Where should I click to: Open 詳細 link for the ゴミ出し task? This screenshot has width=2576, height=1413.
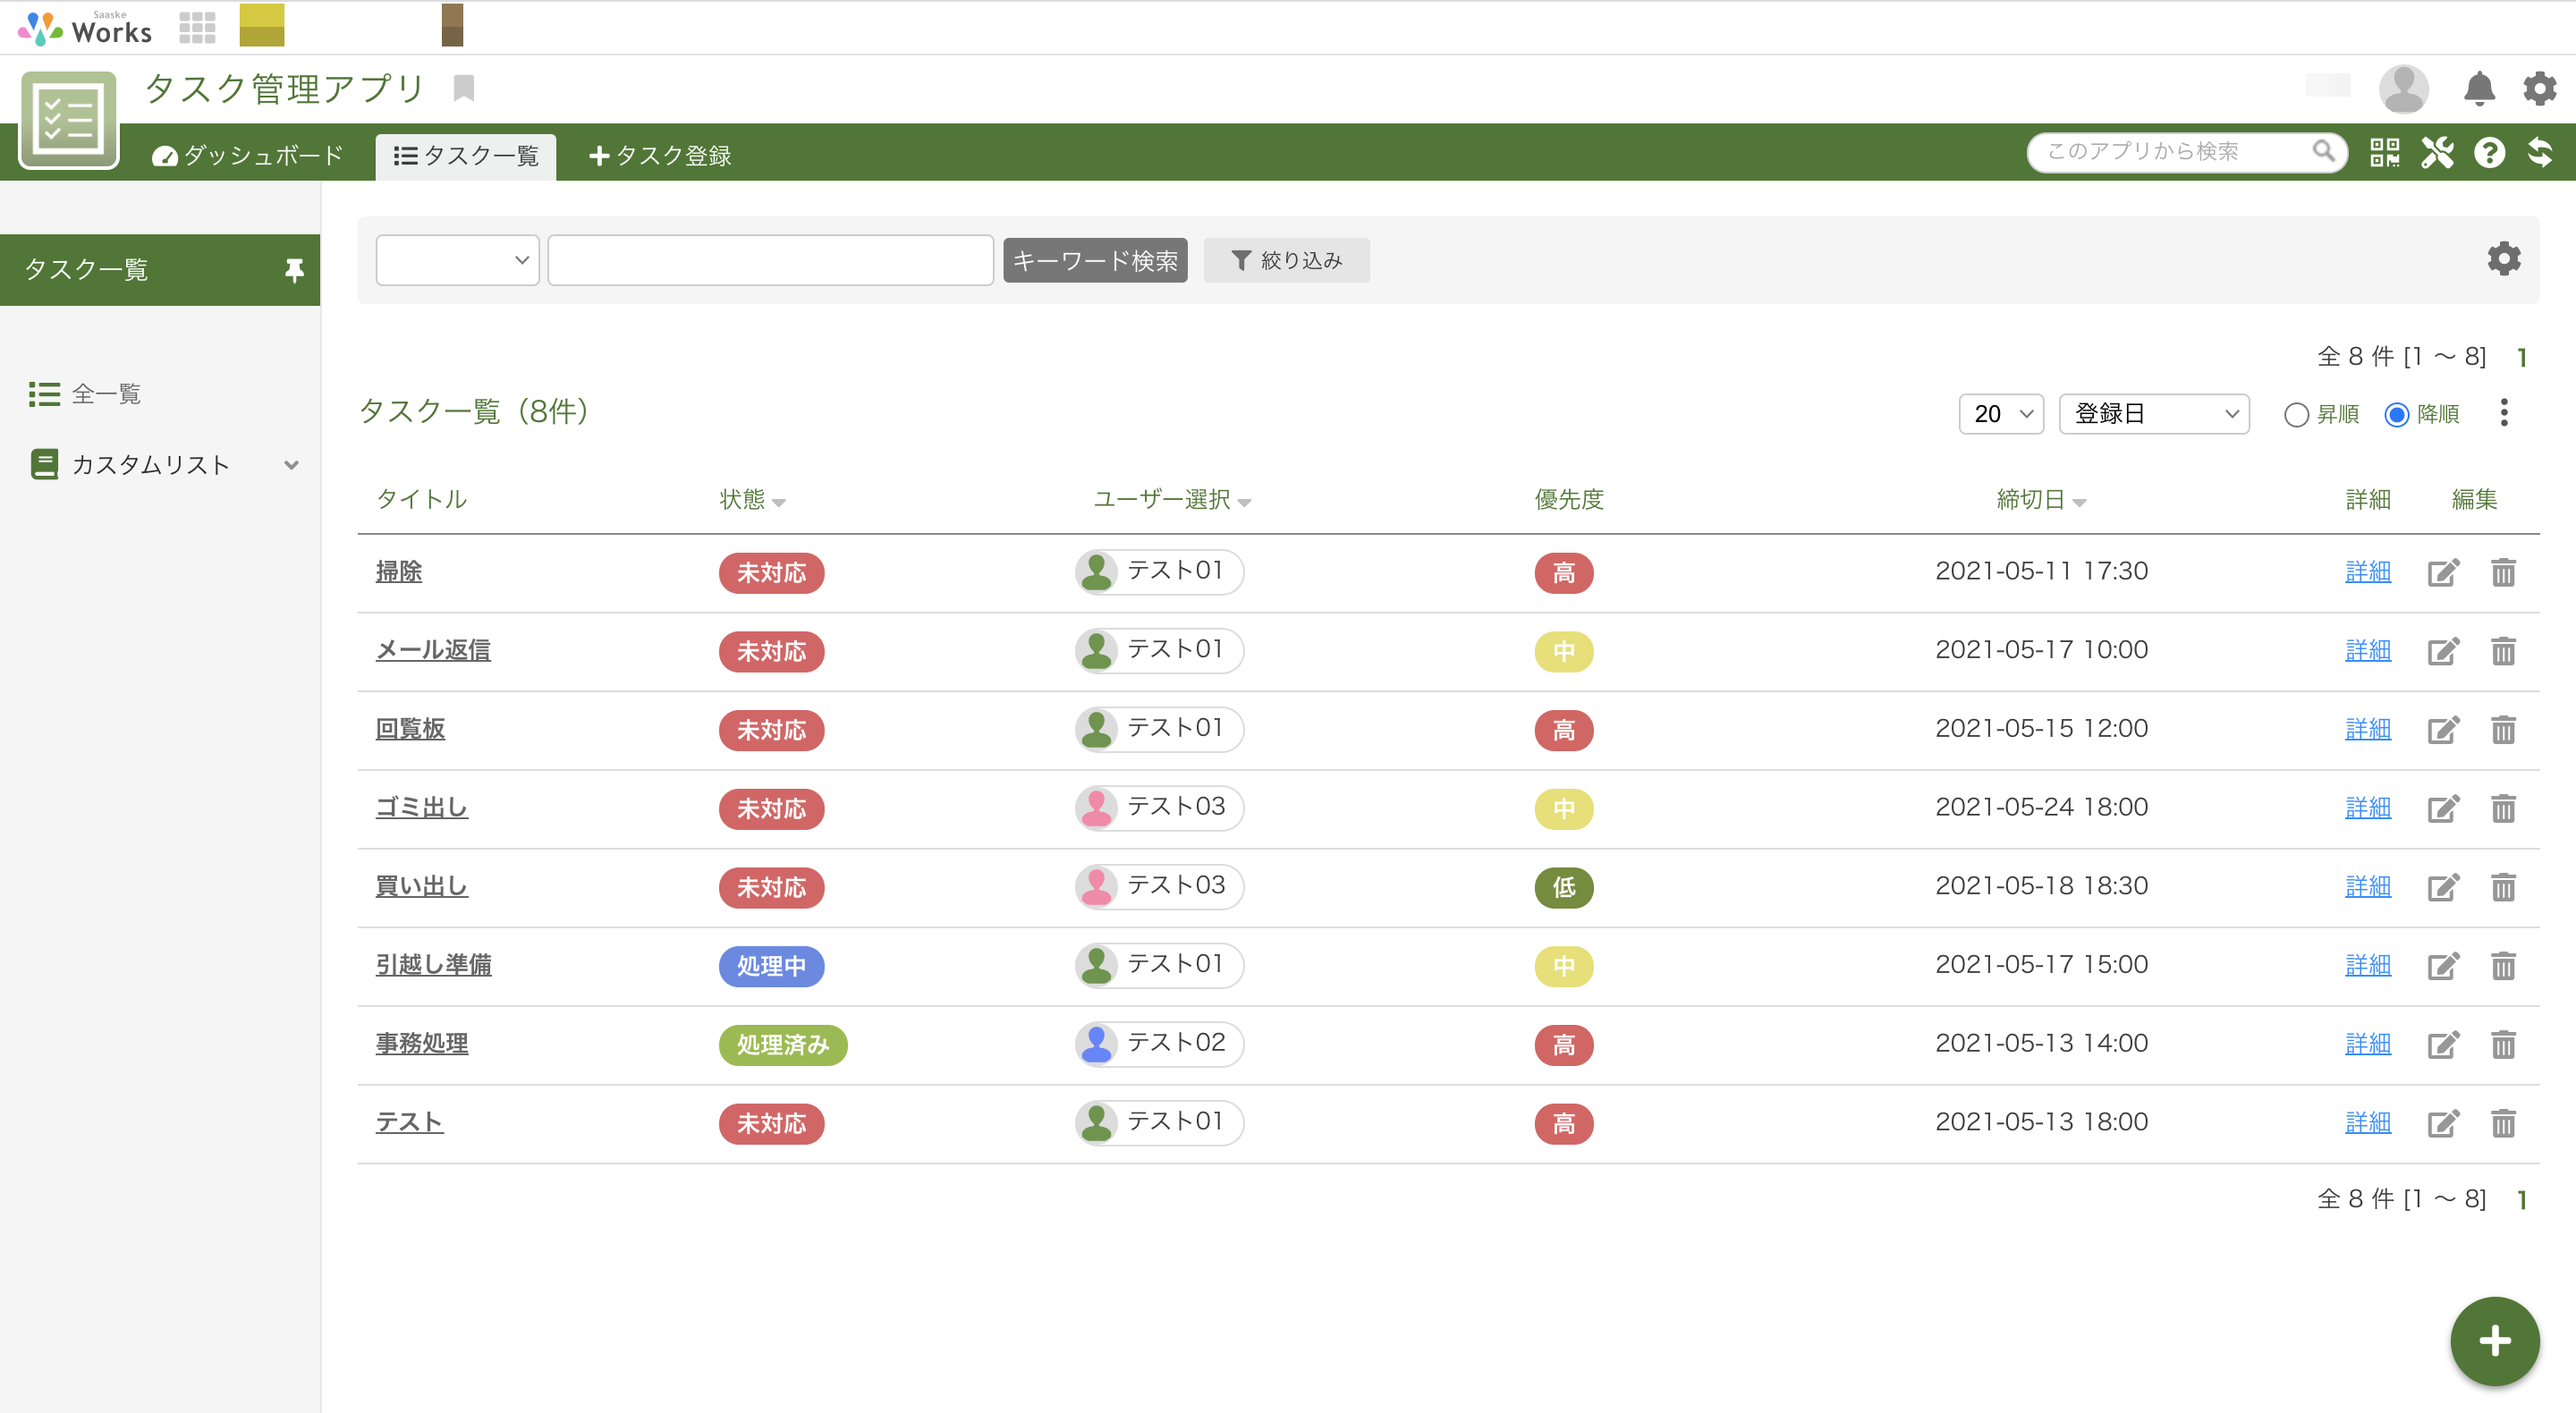[2368, 808]
